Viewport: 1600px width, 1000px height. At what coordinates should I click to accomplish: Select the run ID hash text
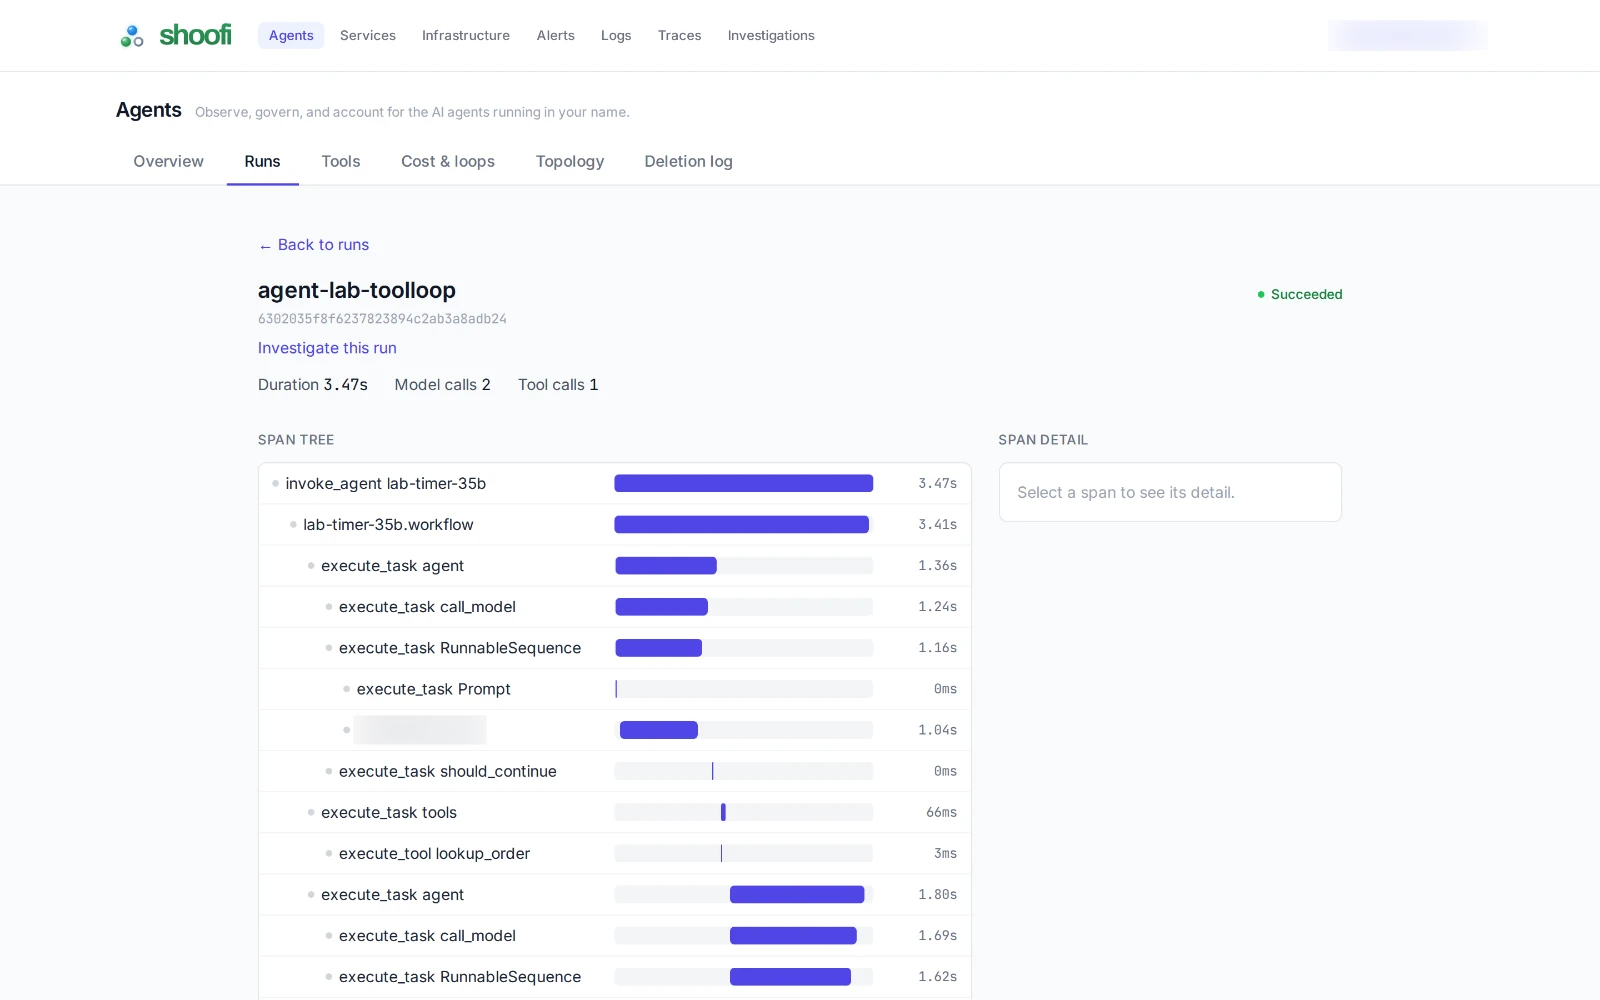pyautogui.click(x=382, y=319)
